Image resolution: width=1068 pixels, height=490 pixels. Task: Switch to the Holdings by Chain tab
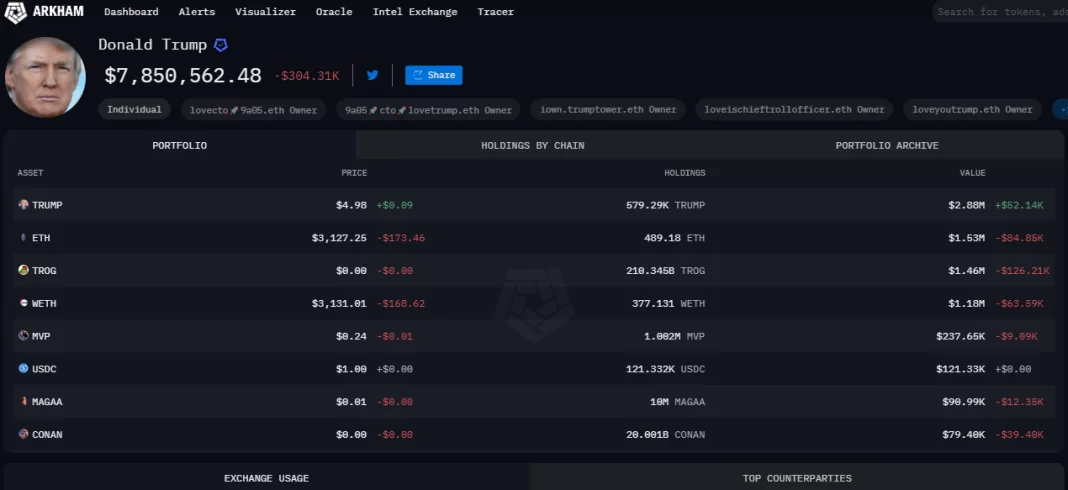pos(532,146)
